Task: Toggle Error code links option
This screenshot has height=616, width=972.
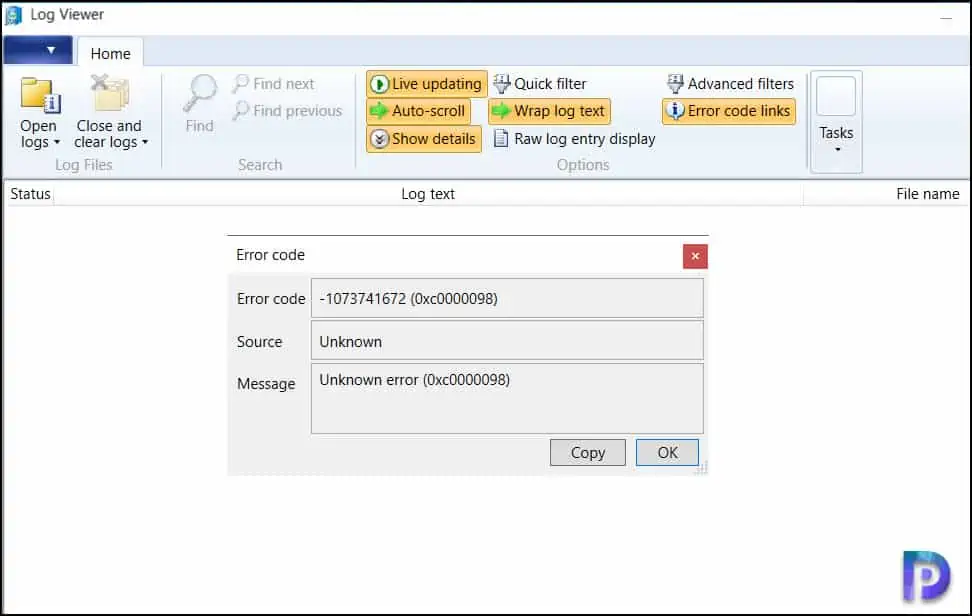Action: [728, 111]
